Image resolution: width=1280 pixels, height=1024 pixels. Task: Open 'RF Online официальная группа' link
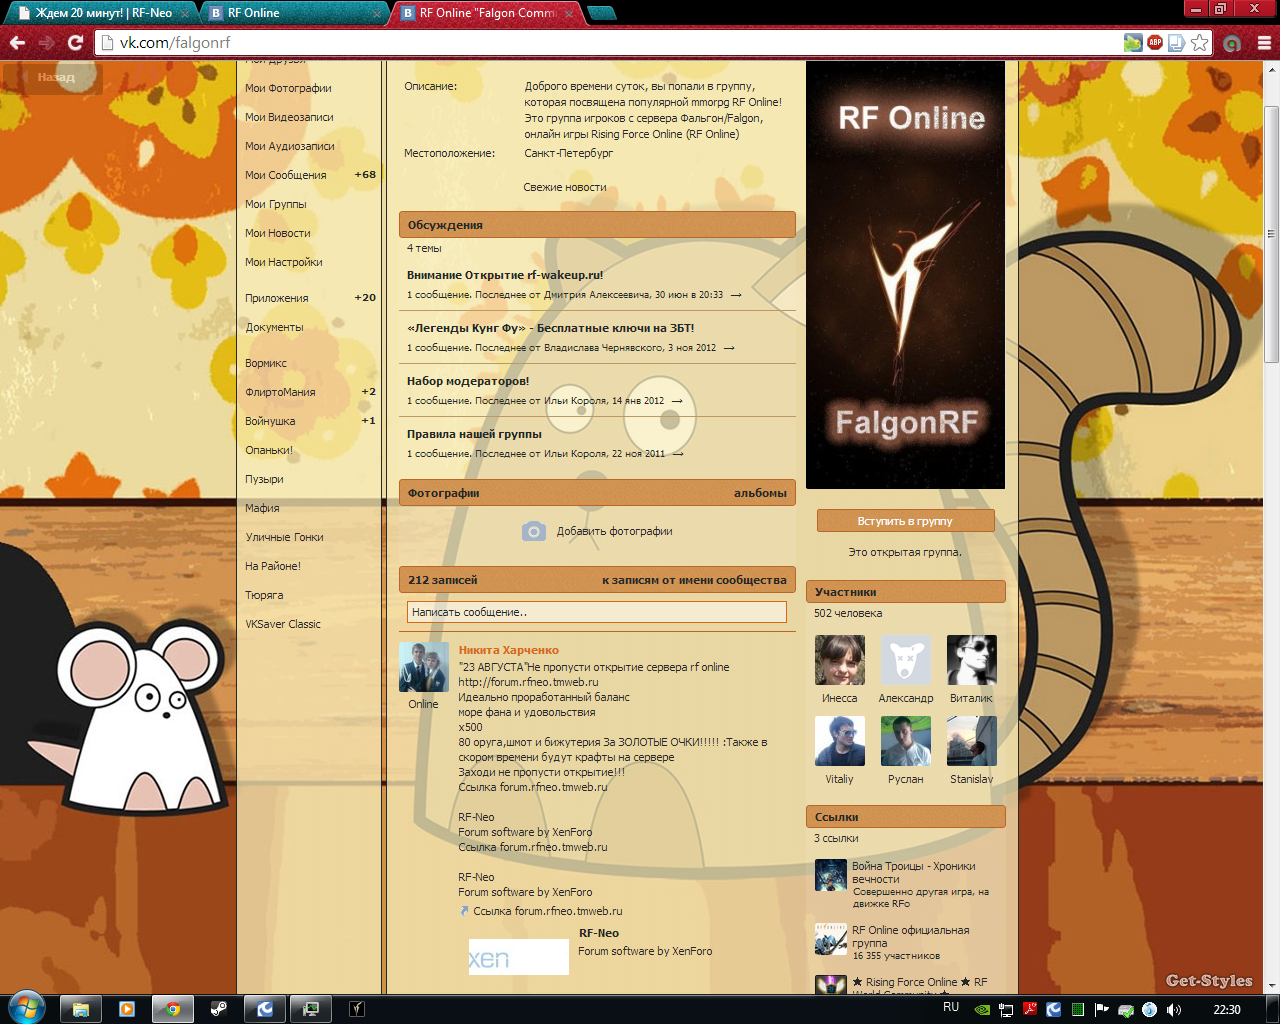(x=910, y=936)
